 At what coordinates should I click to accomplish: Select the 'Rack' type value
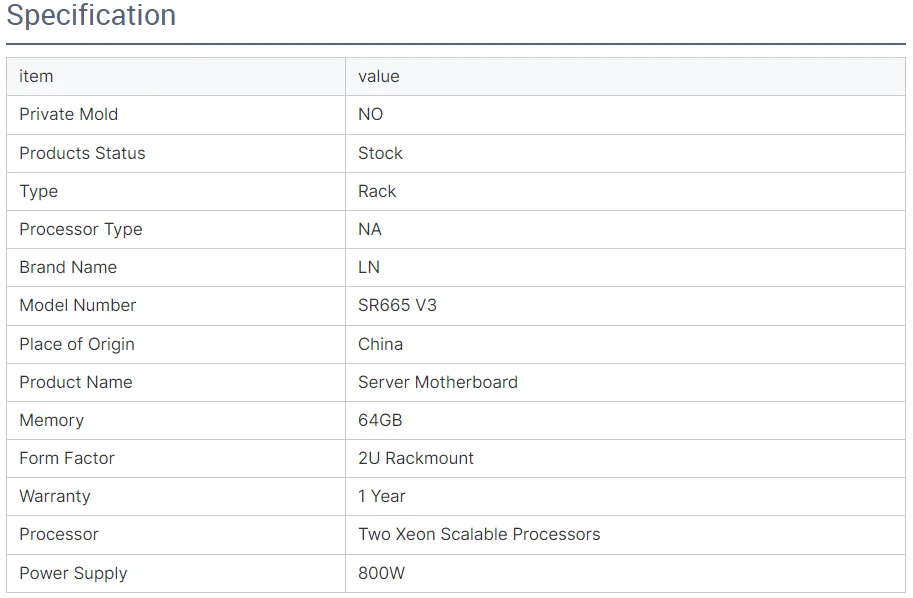tap(377, 191)
